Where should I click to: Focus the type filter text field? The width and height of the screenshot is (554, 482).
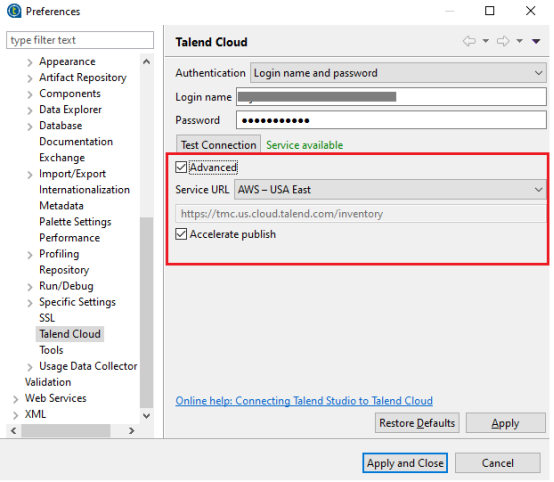pyautogui.click(x=80, y=40)
